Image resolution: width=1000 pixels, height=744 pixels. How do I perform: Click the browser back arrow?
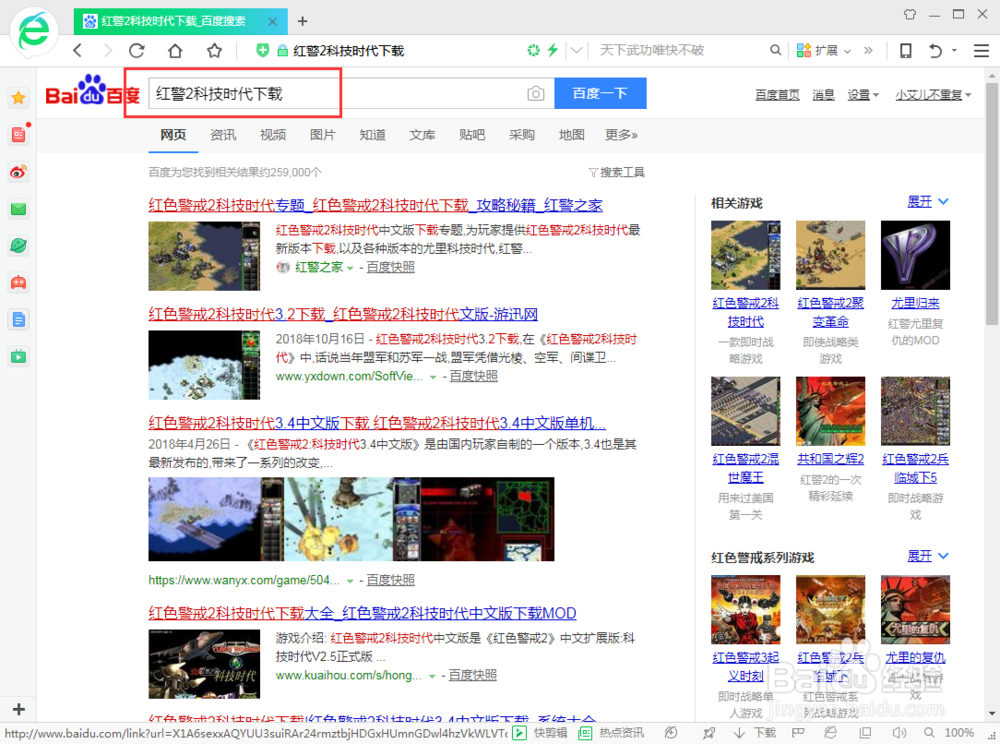(x=77, y=50)
